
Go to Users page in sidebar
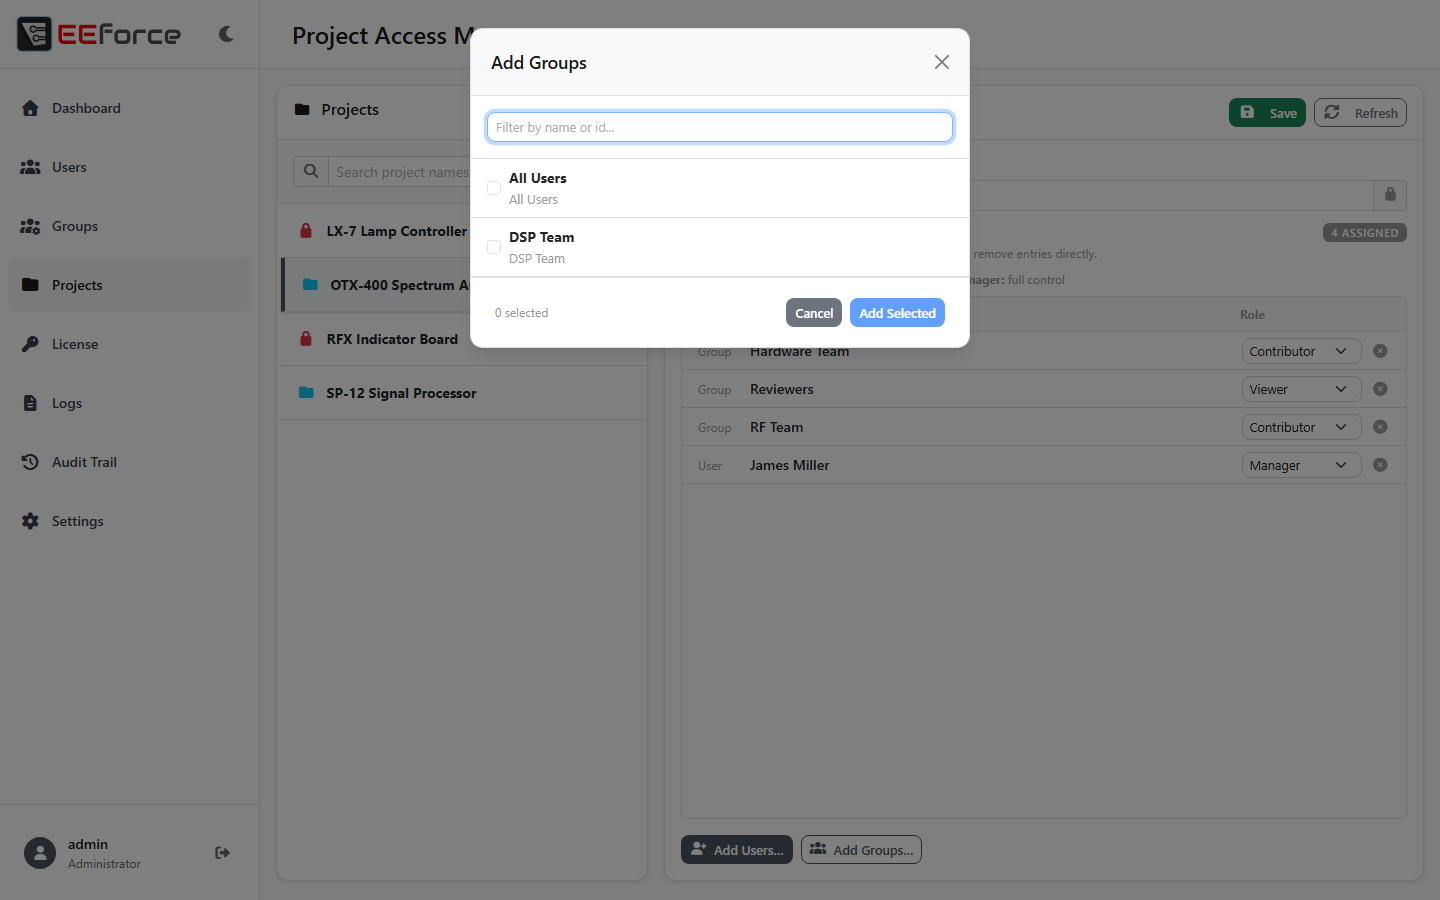point(129,167)
